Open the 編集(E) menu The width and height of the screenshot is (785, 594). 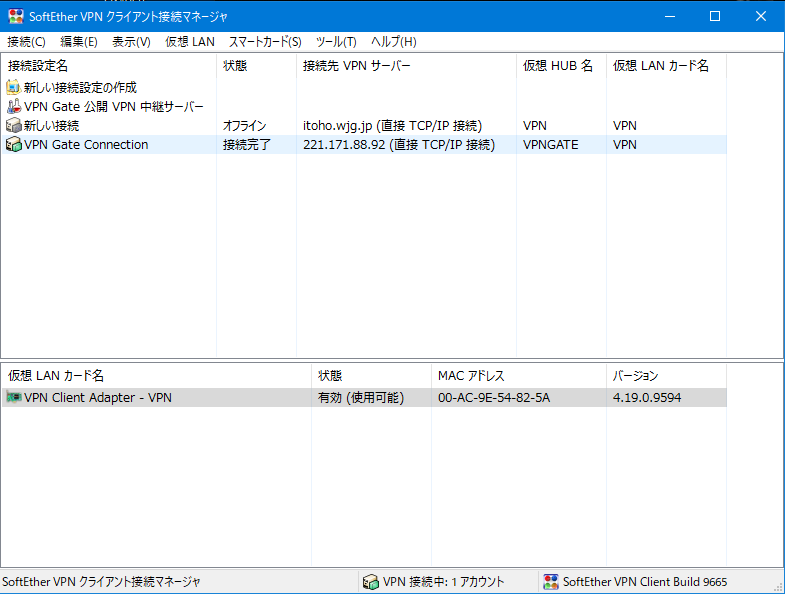pos(79,42)
